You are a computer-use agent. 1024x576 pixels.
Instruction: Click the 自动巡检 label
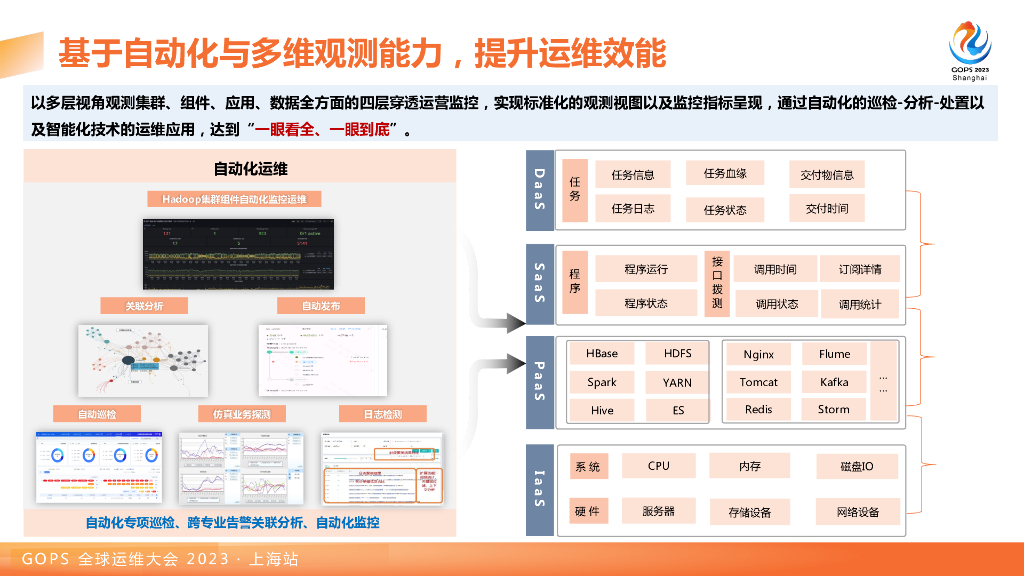[97, 414]
